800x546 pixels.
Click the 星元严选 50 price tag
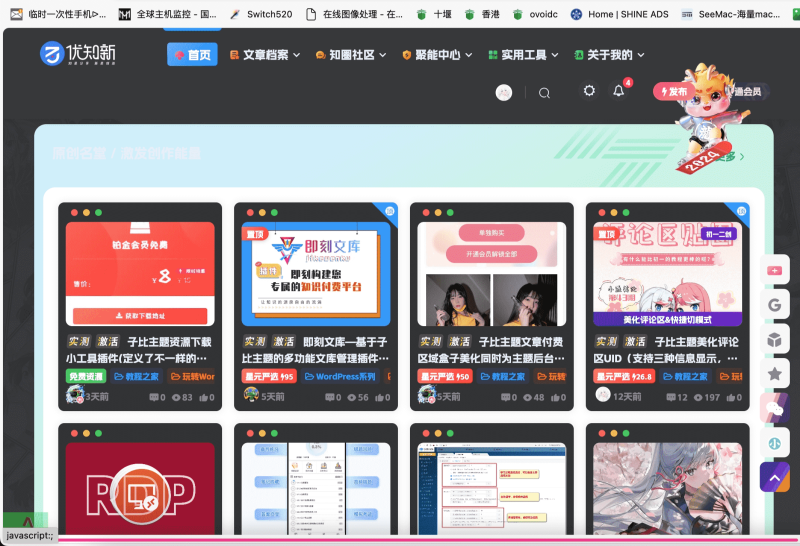pyautogui.click(x=445, y=377)
